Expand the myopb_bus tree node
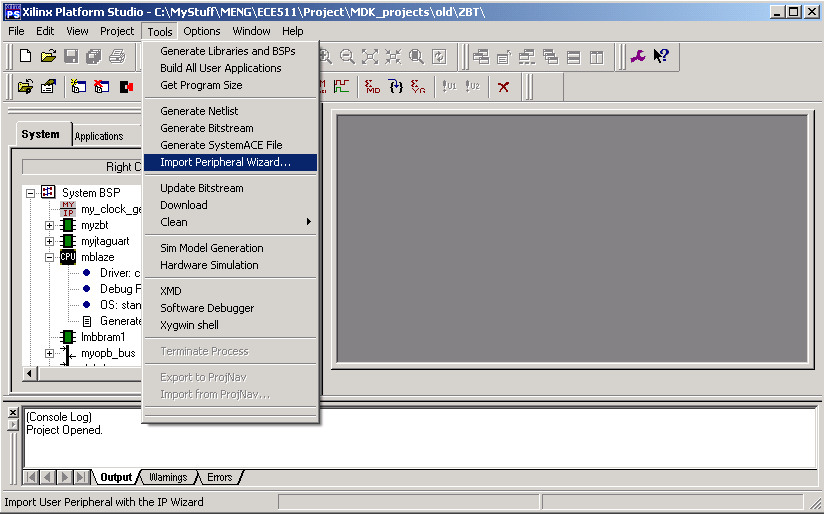824x514 pixels. (x=50, y=353)
